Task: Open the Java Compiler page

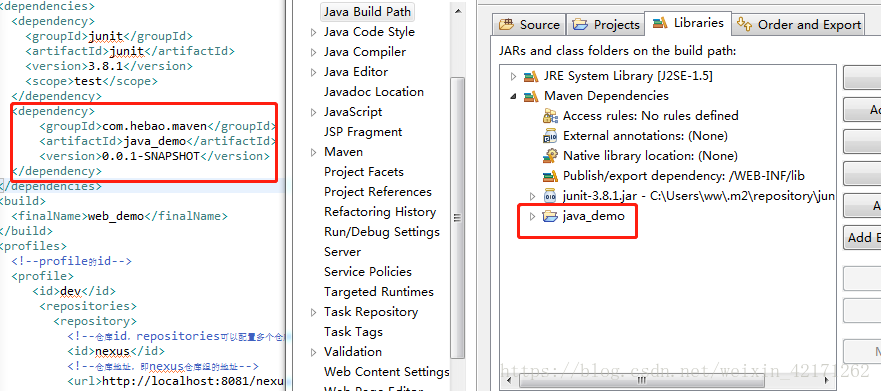Action: [365, 52]
